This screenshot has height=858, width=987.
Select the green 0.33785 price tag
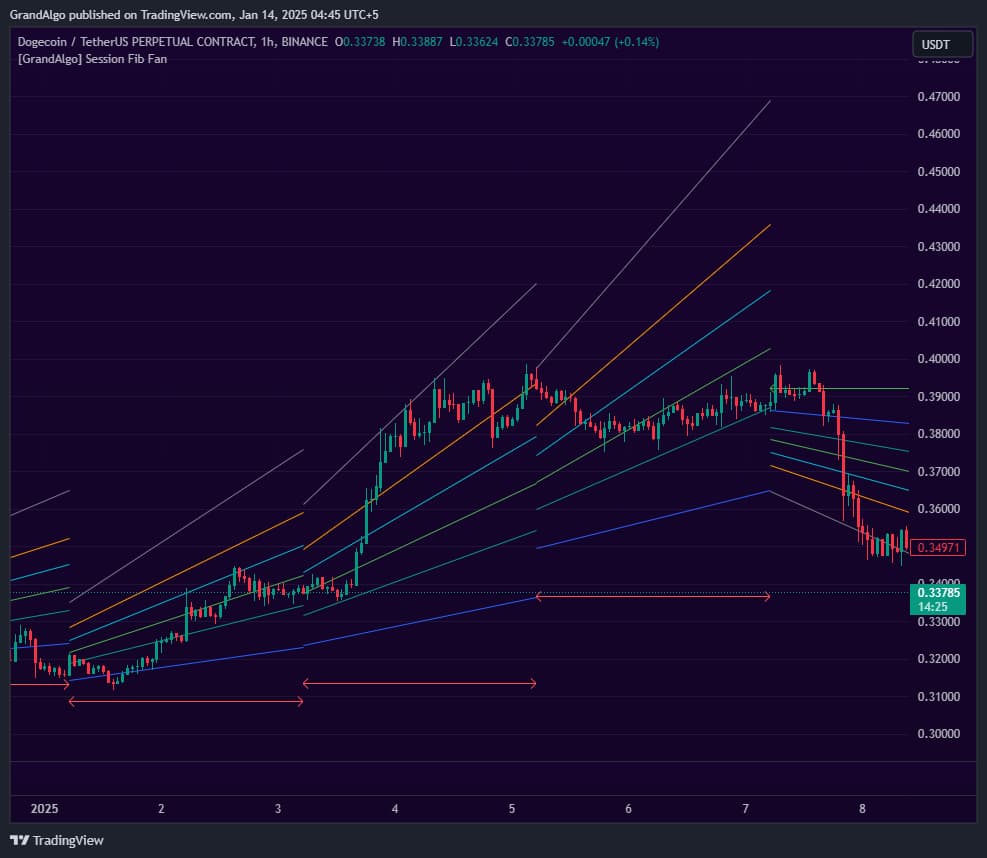[938, 593]
